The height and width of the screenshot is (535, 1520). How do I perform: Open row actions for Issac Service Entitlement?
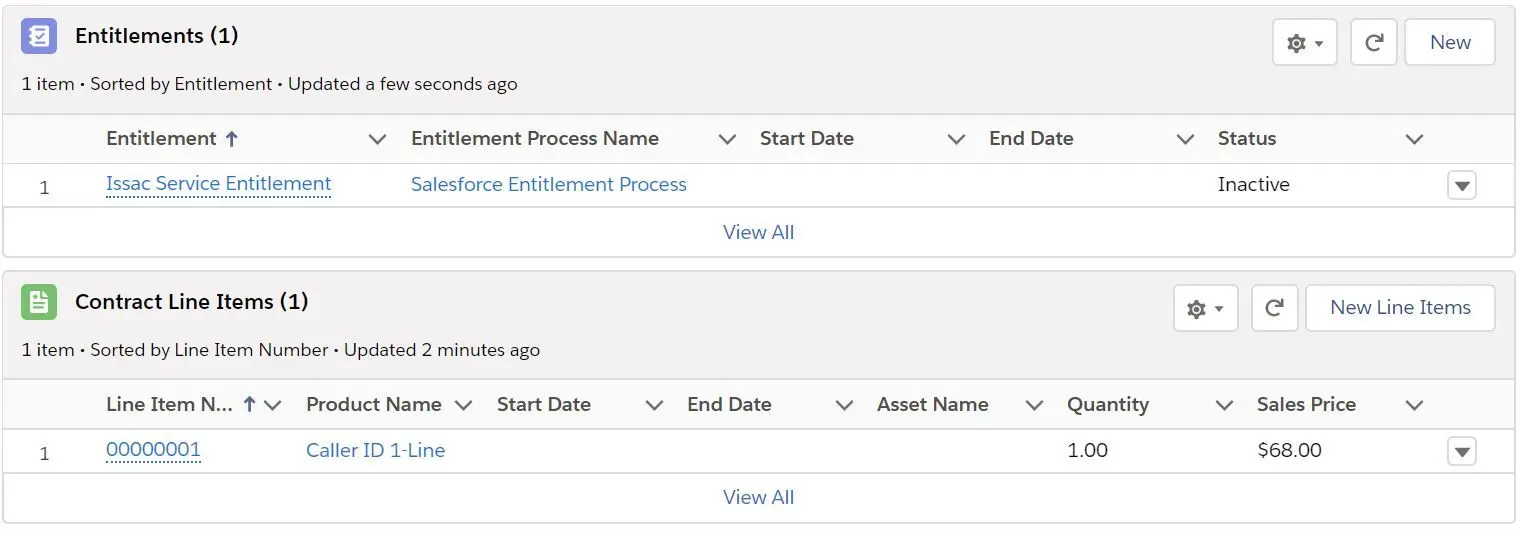(x=1461, y=185)
